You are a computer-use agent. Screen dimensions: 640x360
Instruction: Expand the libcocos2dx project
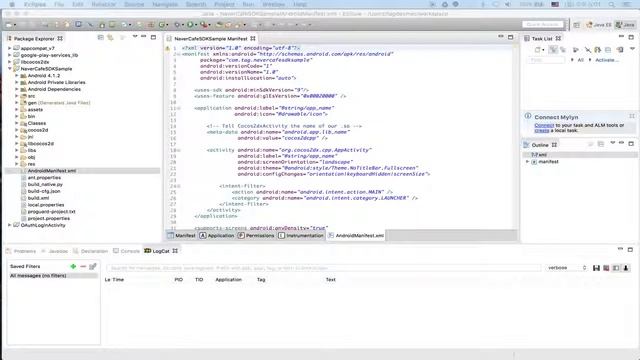pos(10,62)
